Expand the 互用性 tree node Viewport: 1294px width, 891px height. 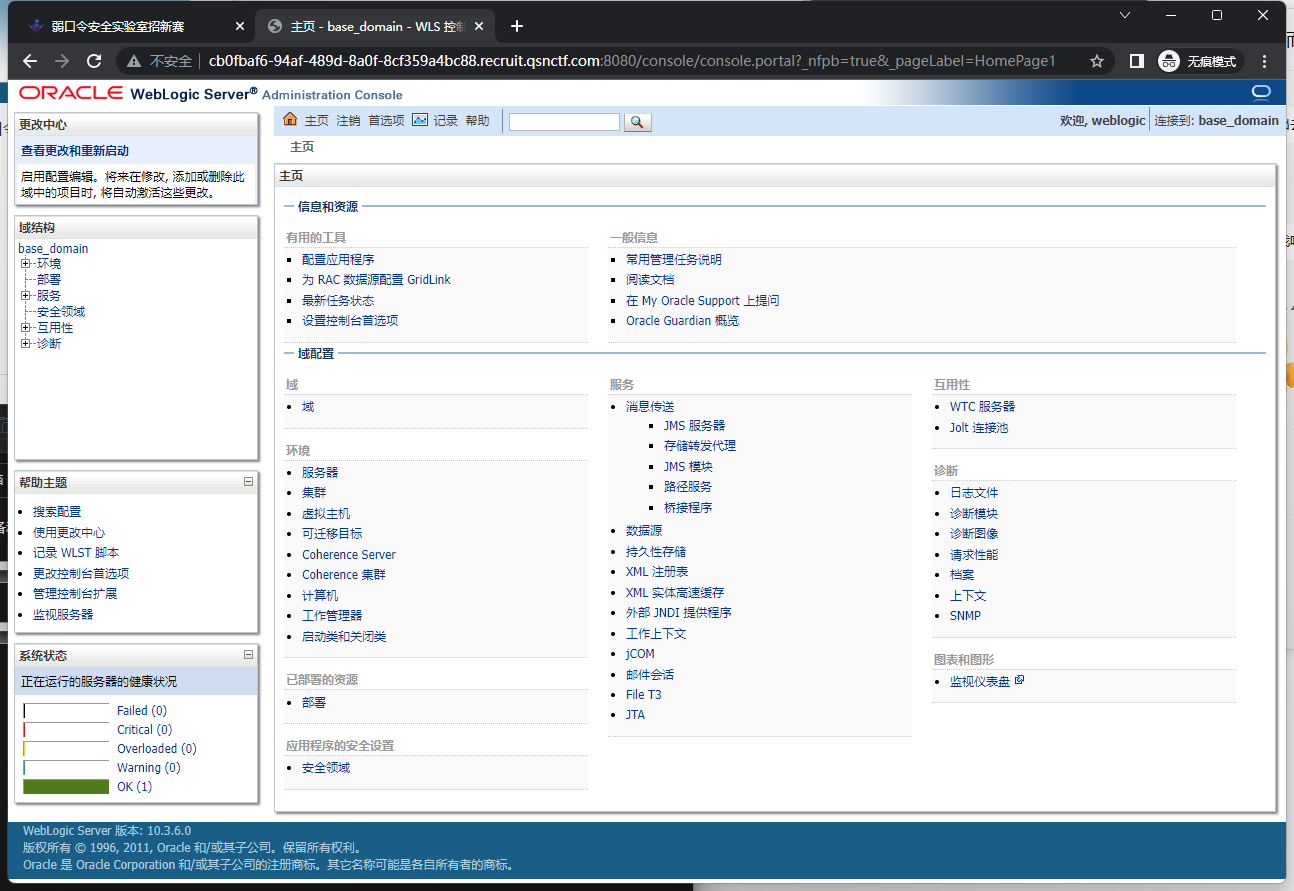coord(25,327)
